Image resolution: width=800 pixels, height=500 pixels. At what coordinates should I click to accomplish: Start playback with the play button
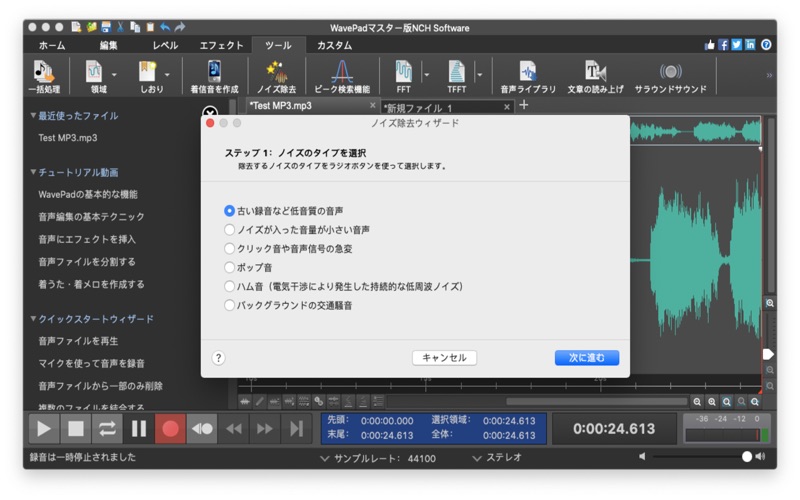[44, 429]
